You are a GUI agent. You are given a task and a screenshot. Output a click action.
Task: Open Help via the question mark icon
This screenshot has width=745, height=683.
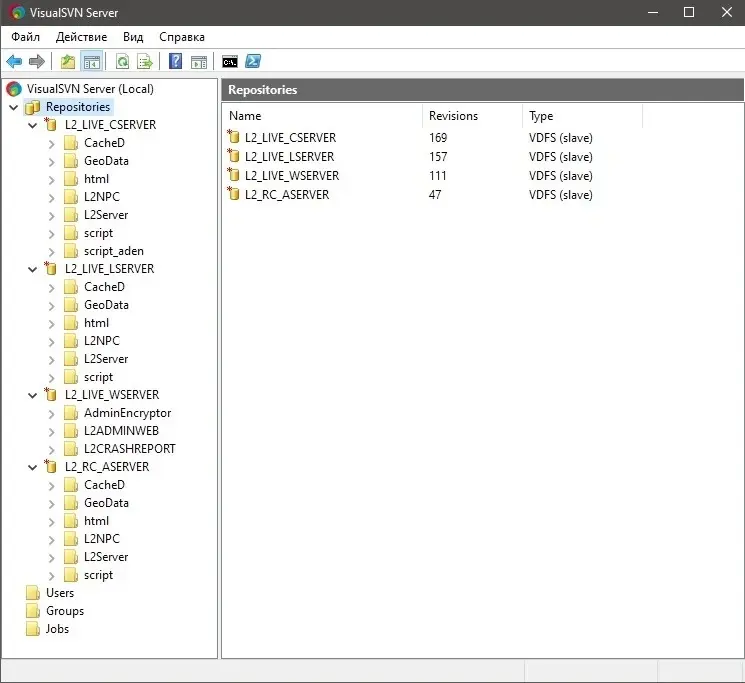(x=175, y=62)
